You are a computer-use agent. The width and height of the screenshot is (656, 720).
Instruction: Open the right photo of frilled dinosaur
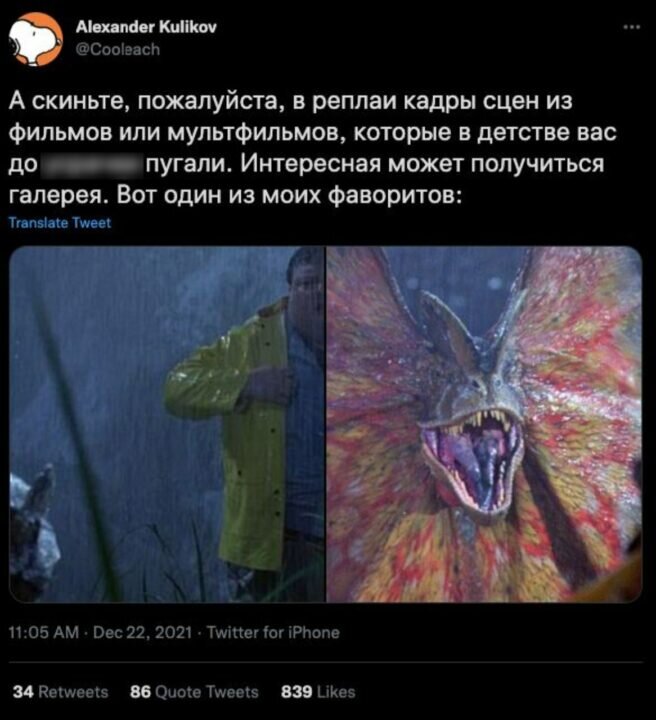click(x=484, y=424)
